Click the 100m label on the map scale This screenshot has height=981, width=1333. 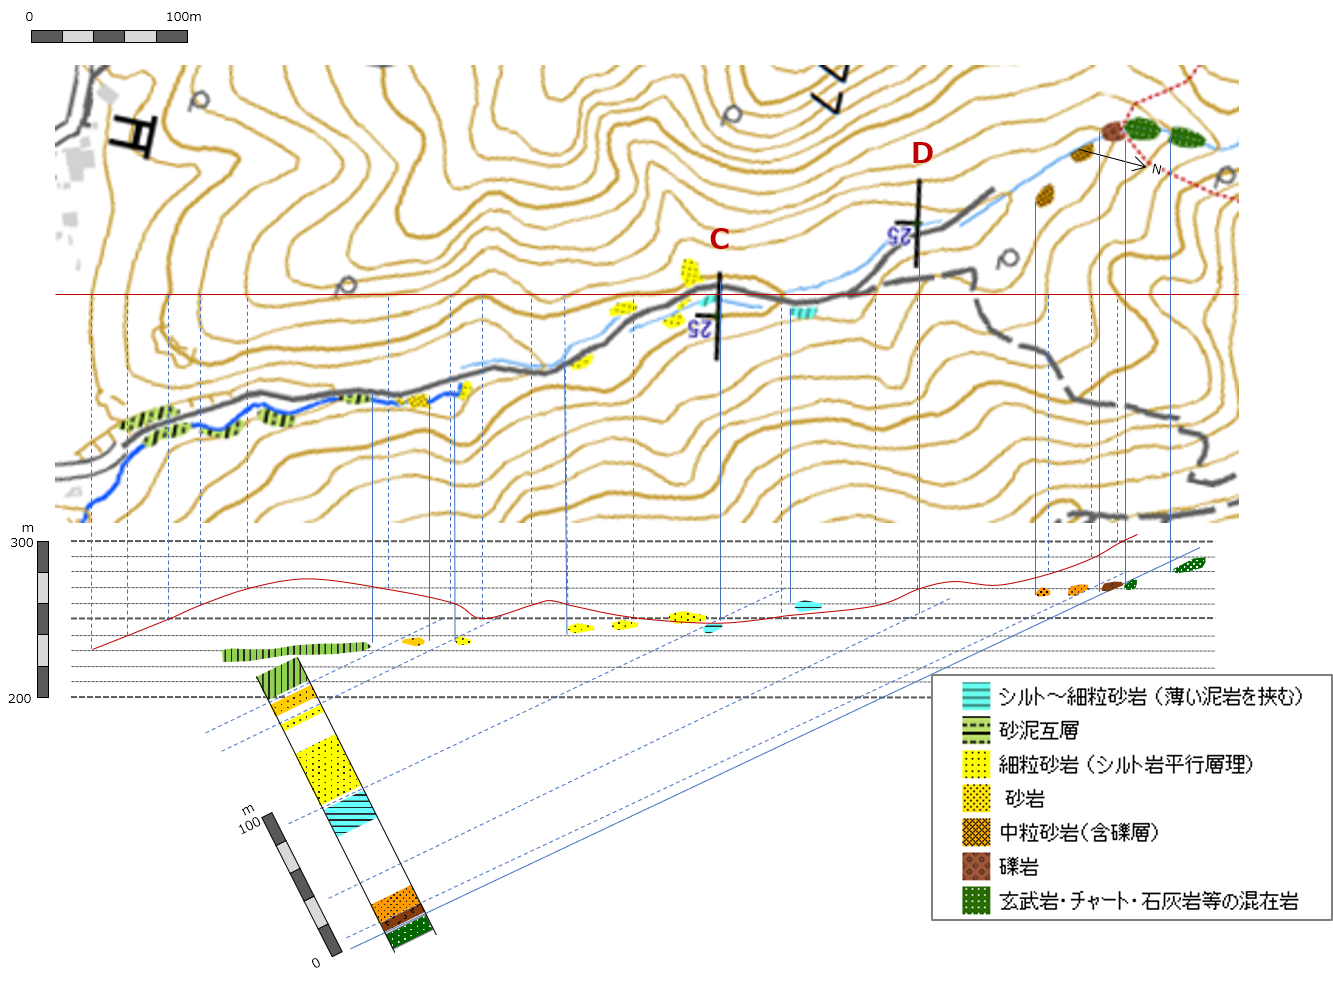tap(183, 17)
